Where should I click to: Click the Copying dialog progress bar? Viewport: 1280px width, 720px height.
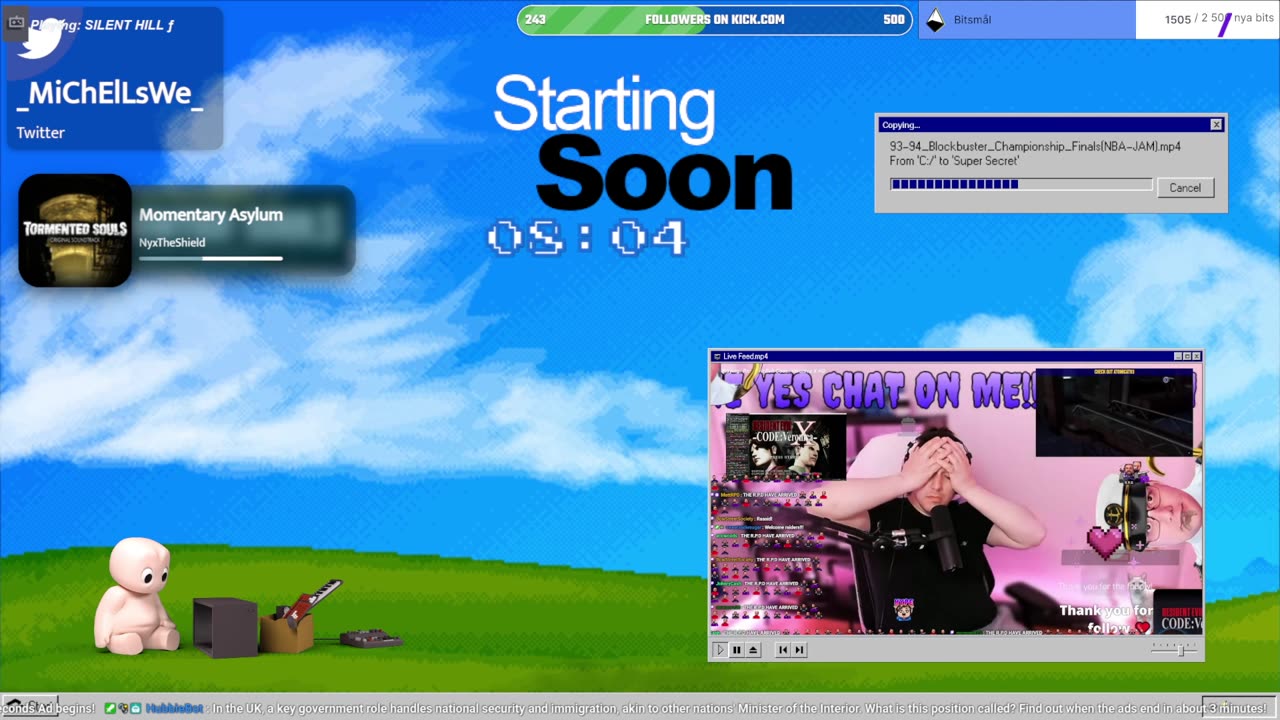pyautogui.click(x=1021, y=184)
